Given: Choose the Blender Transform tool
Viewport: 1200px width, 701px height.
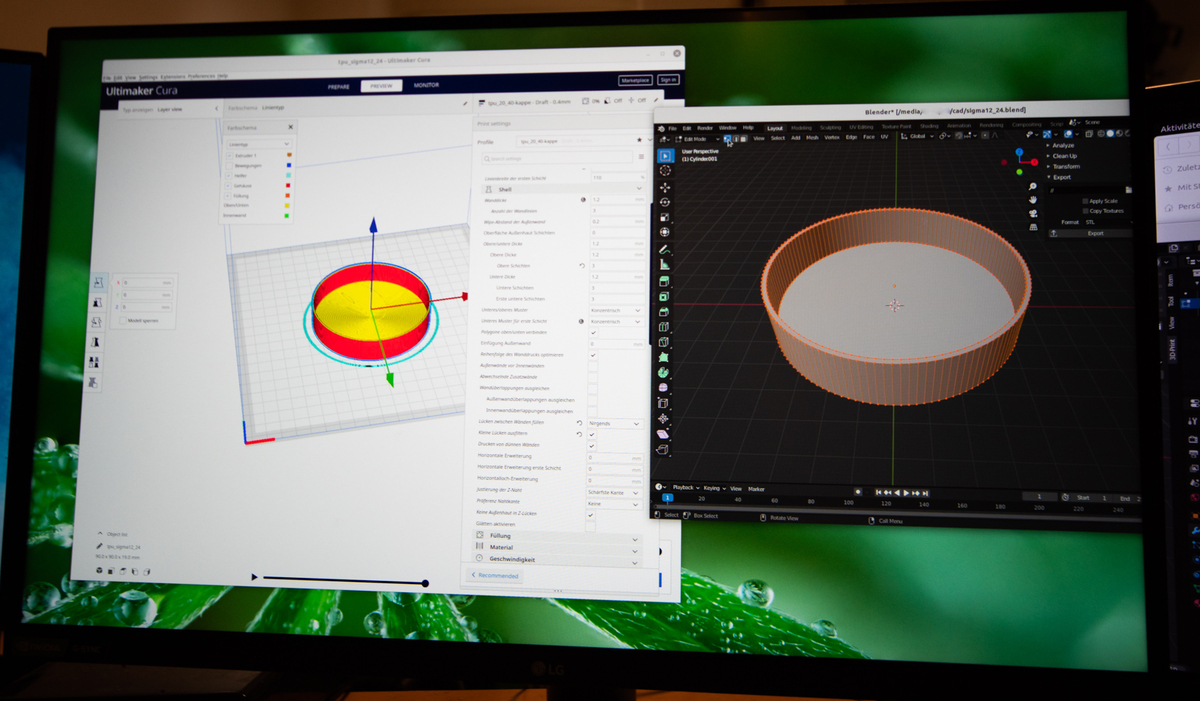Looking at the screenshot, I should (665, 232).
